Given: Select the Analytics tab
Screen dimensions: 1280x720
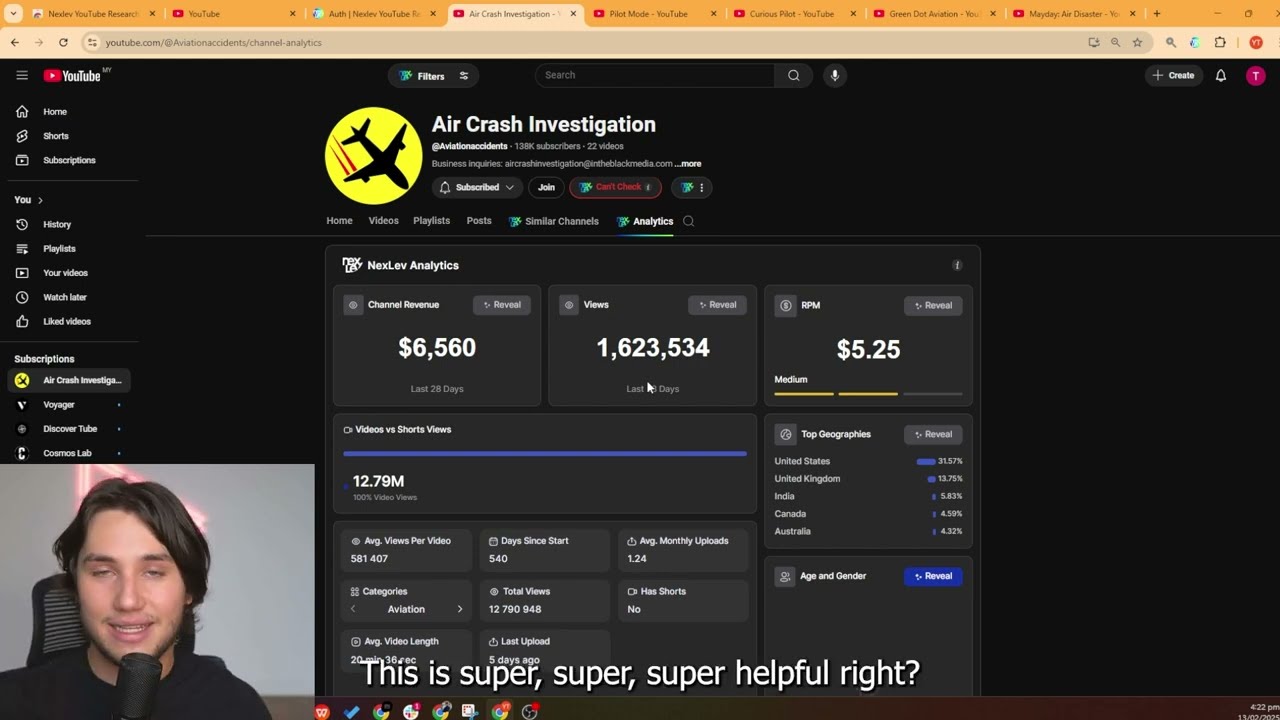Looking at the screenshot, I should 645,221.
